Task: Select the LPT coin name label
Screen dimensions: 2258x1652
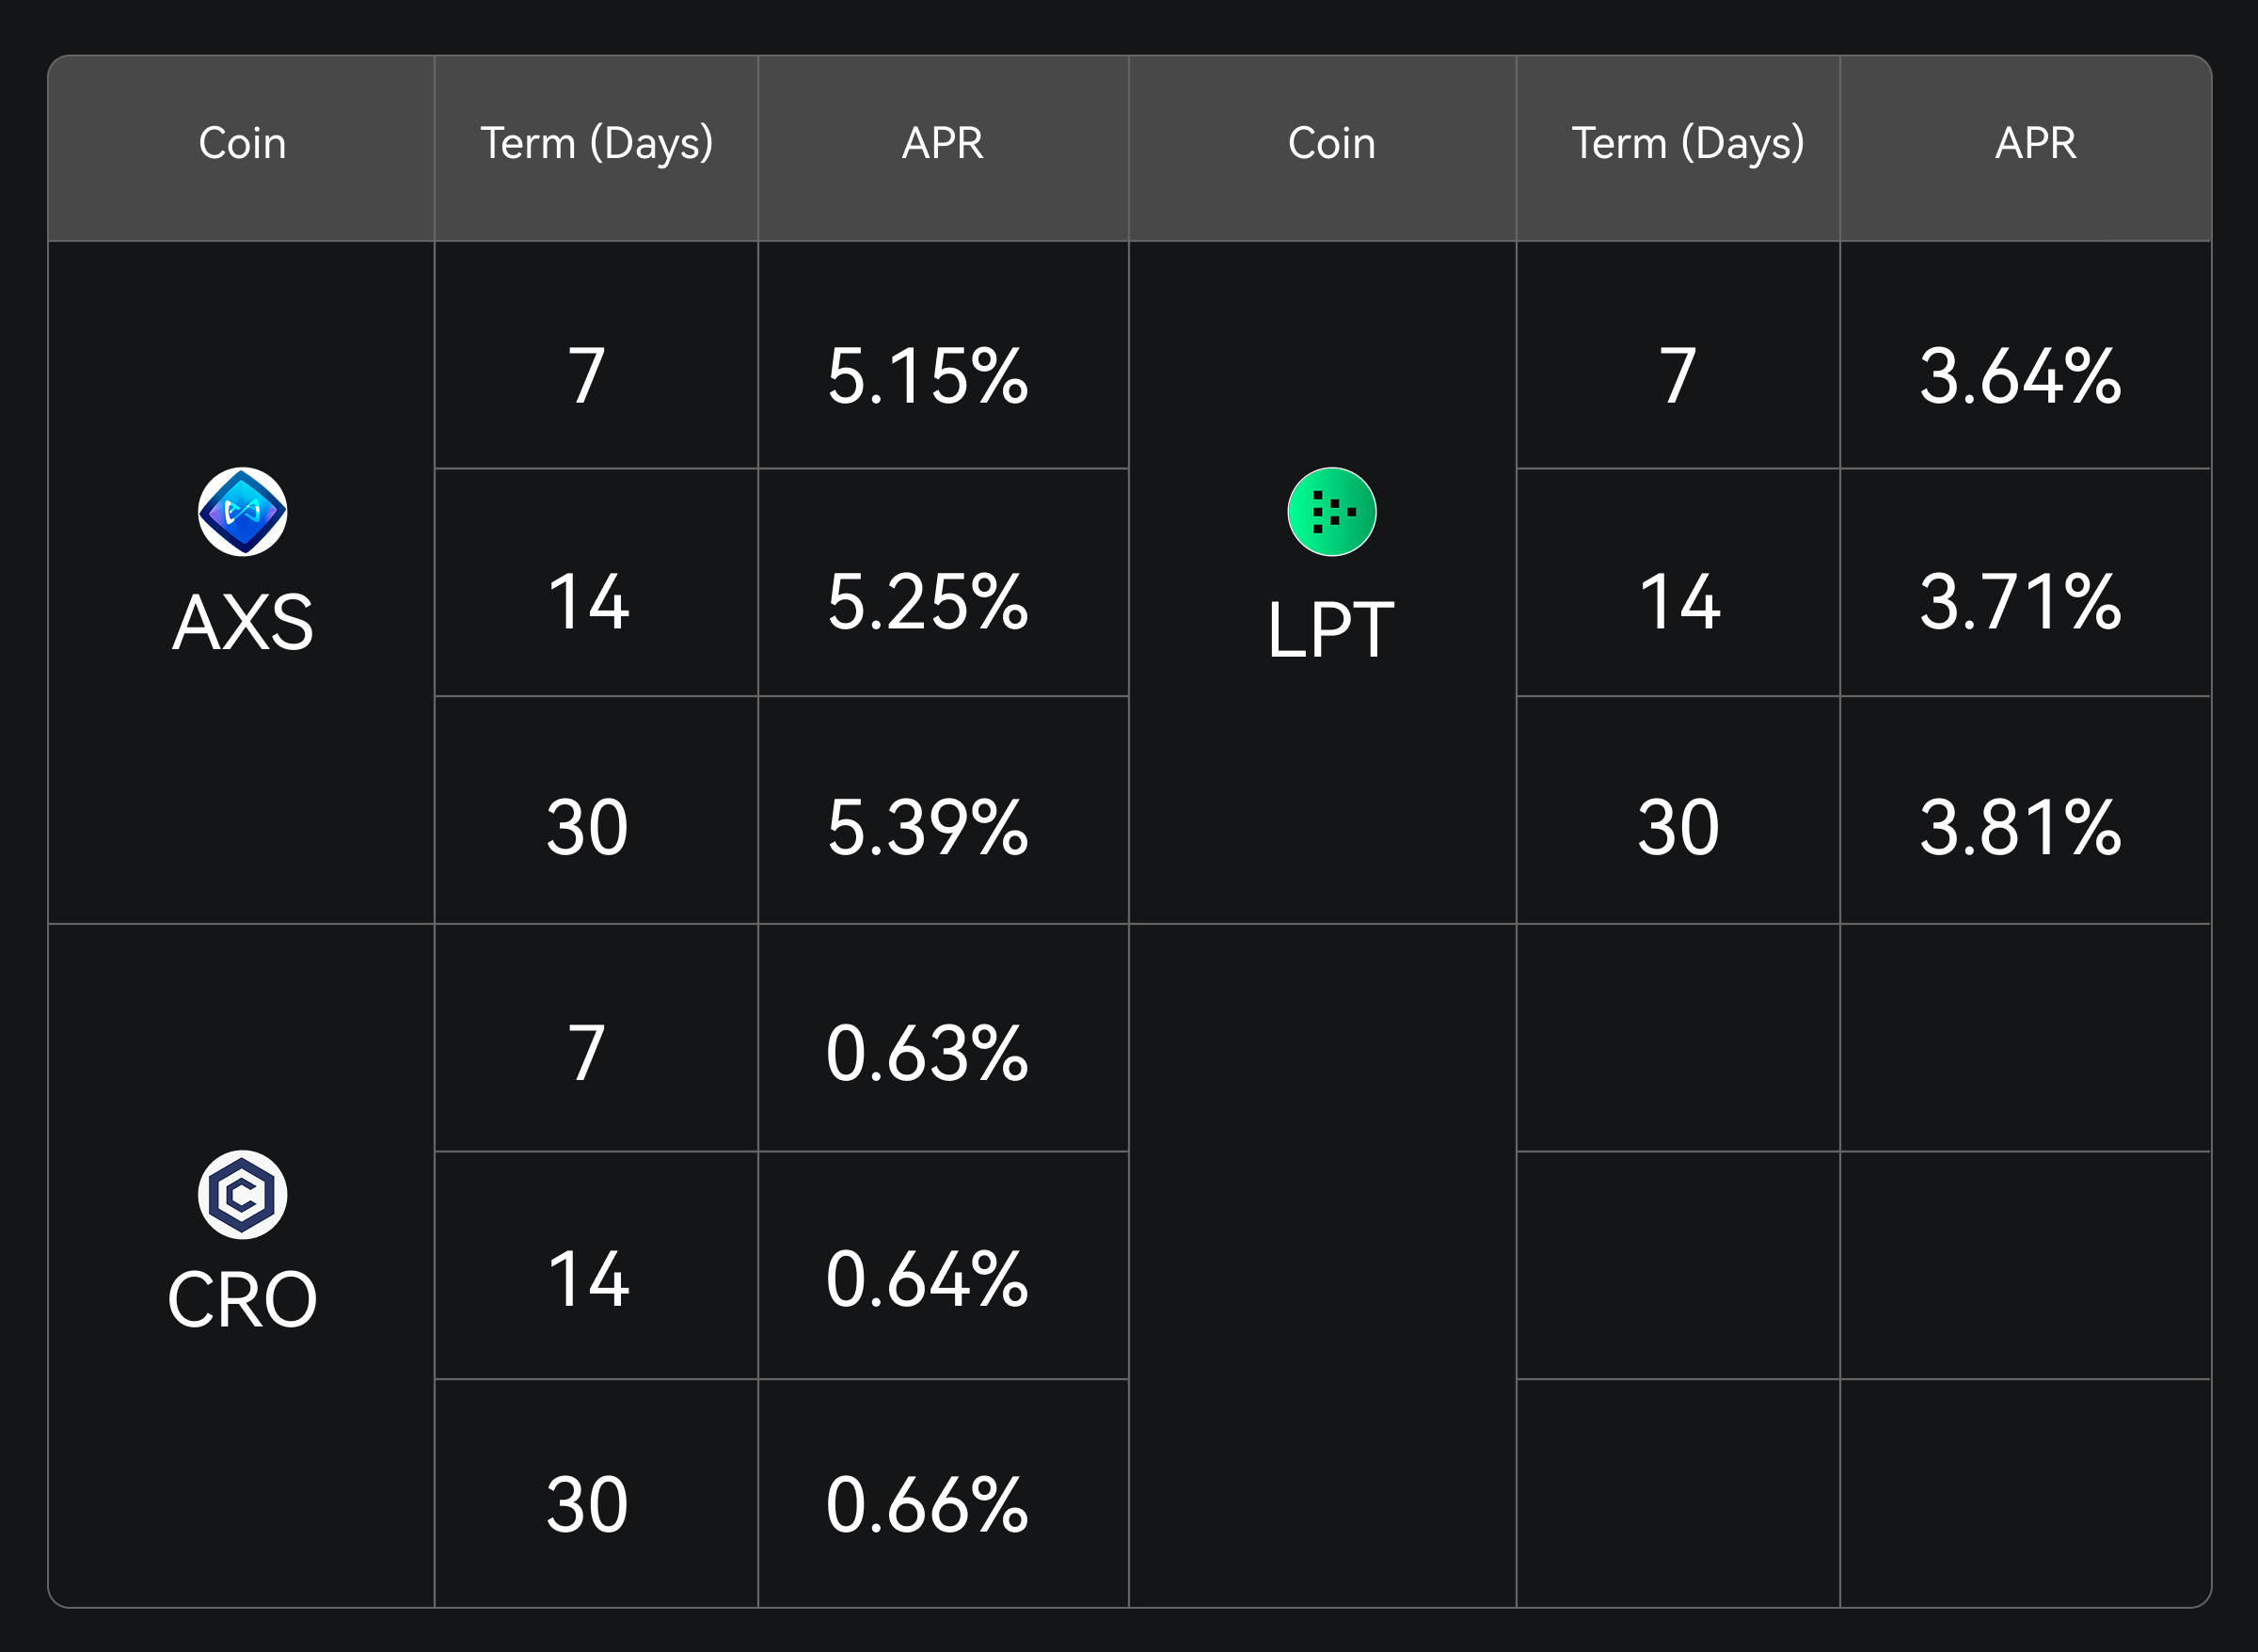Action: 1331,629
